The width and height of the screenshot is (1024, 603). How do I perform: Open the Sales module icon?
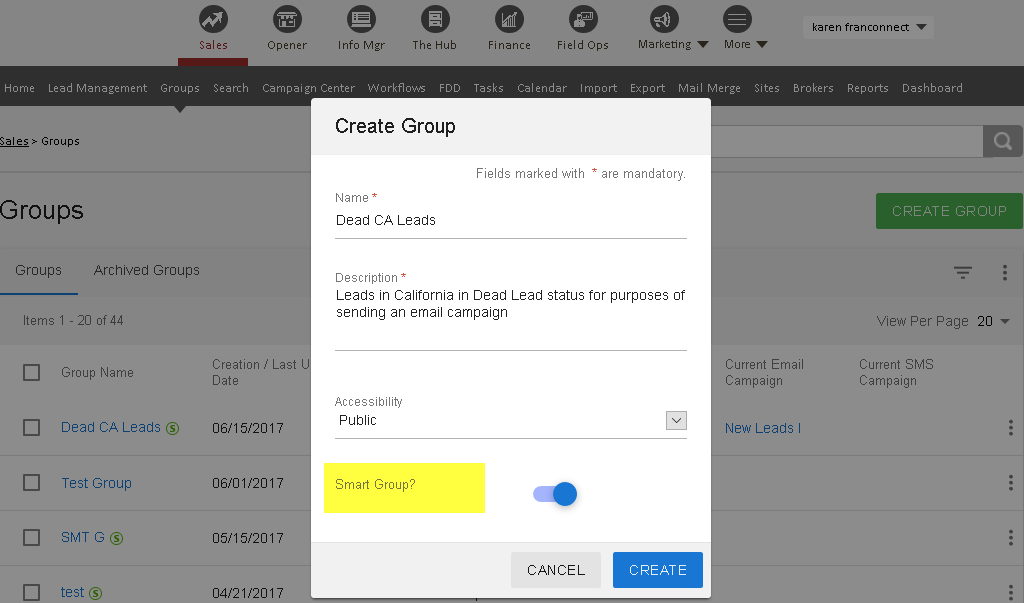coord(213,20)
